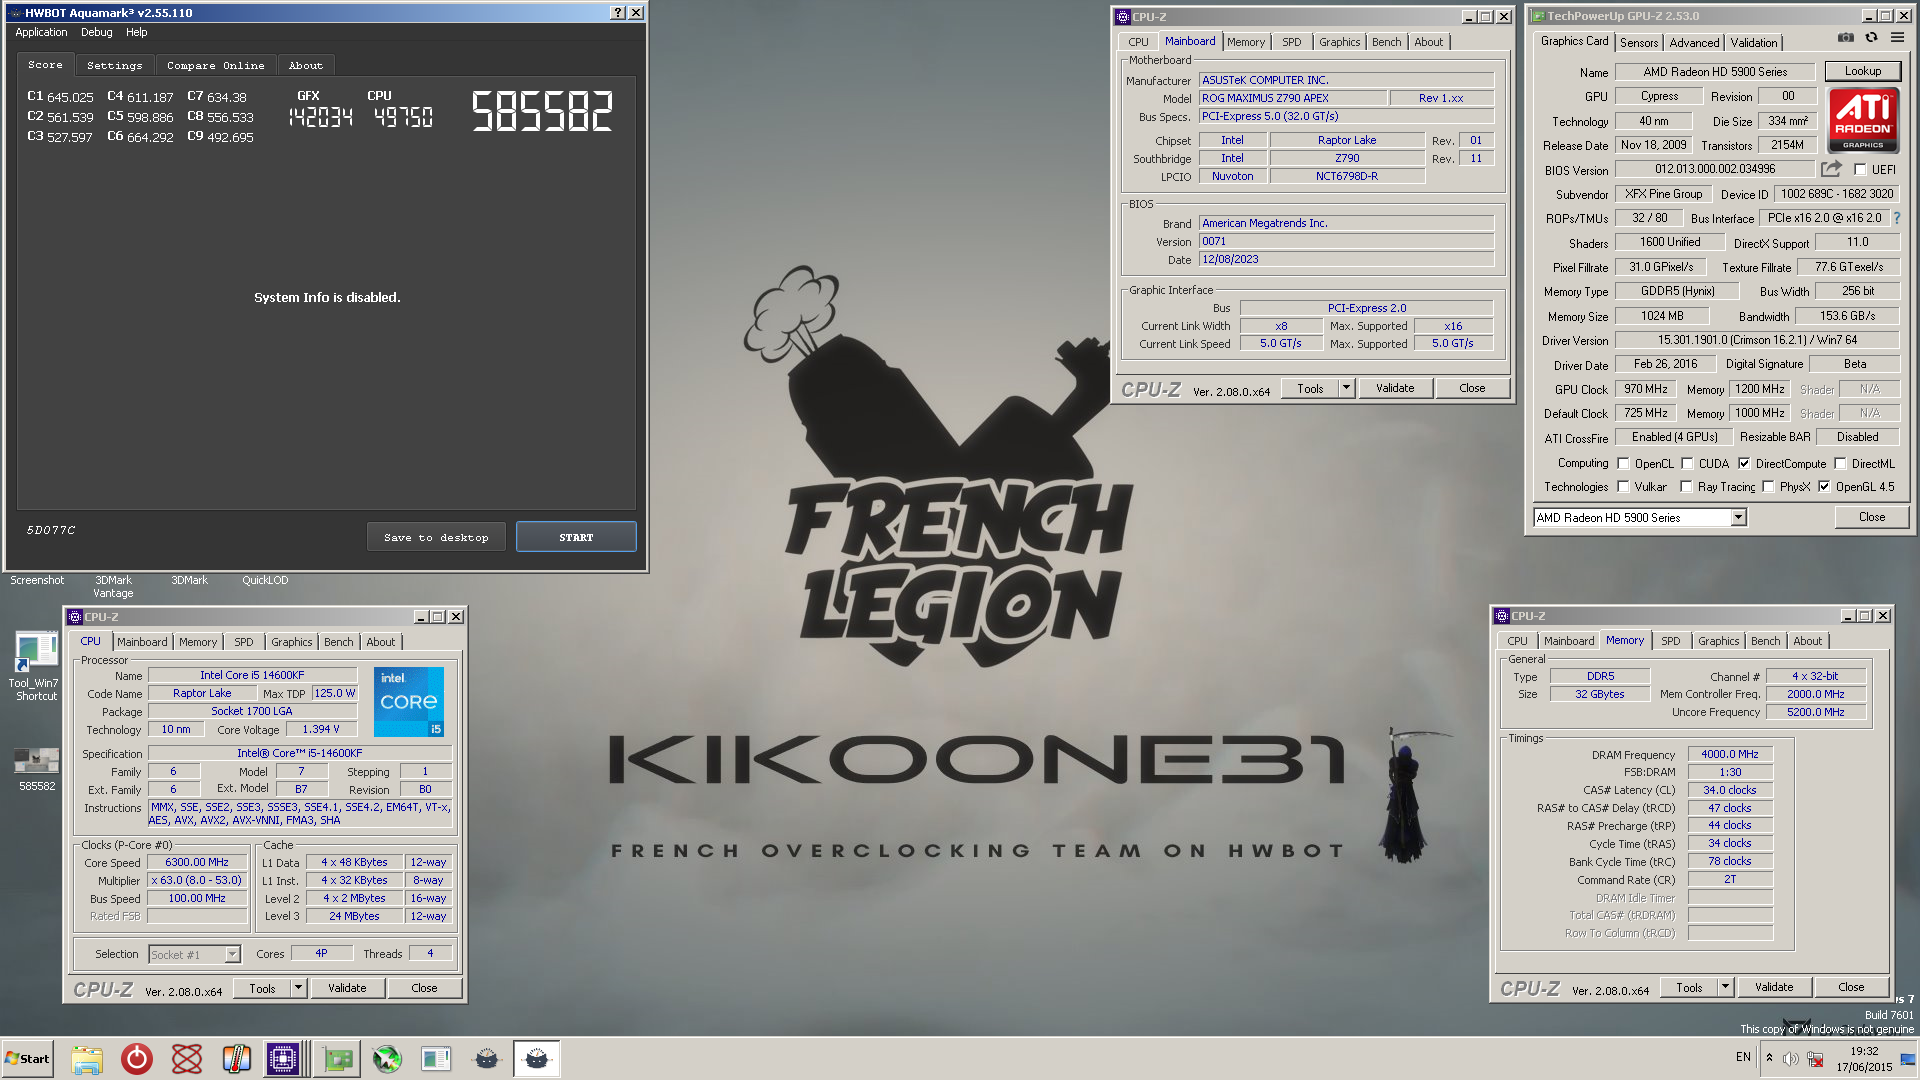1920x1080 pixels.
Task: Click the green arrow sphere taskbar icon
Action: point(387,1059)
